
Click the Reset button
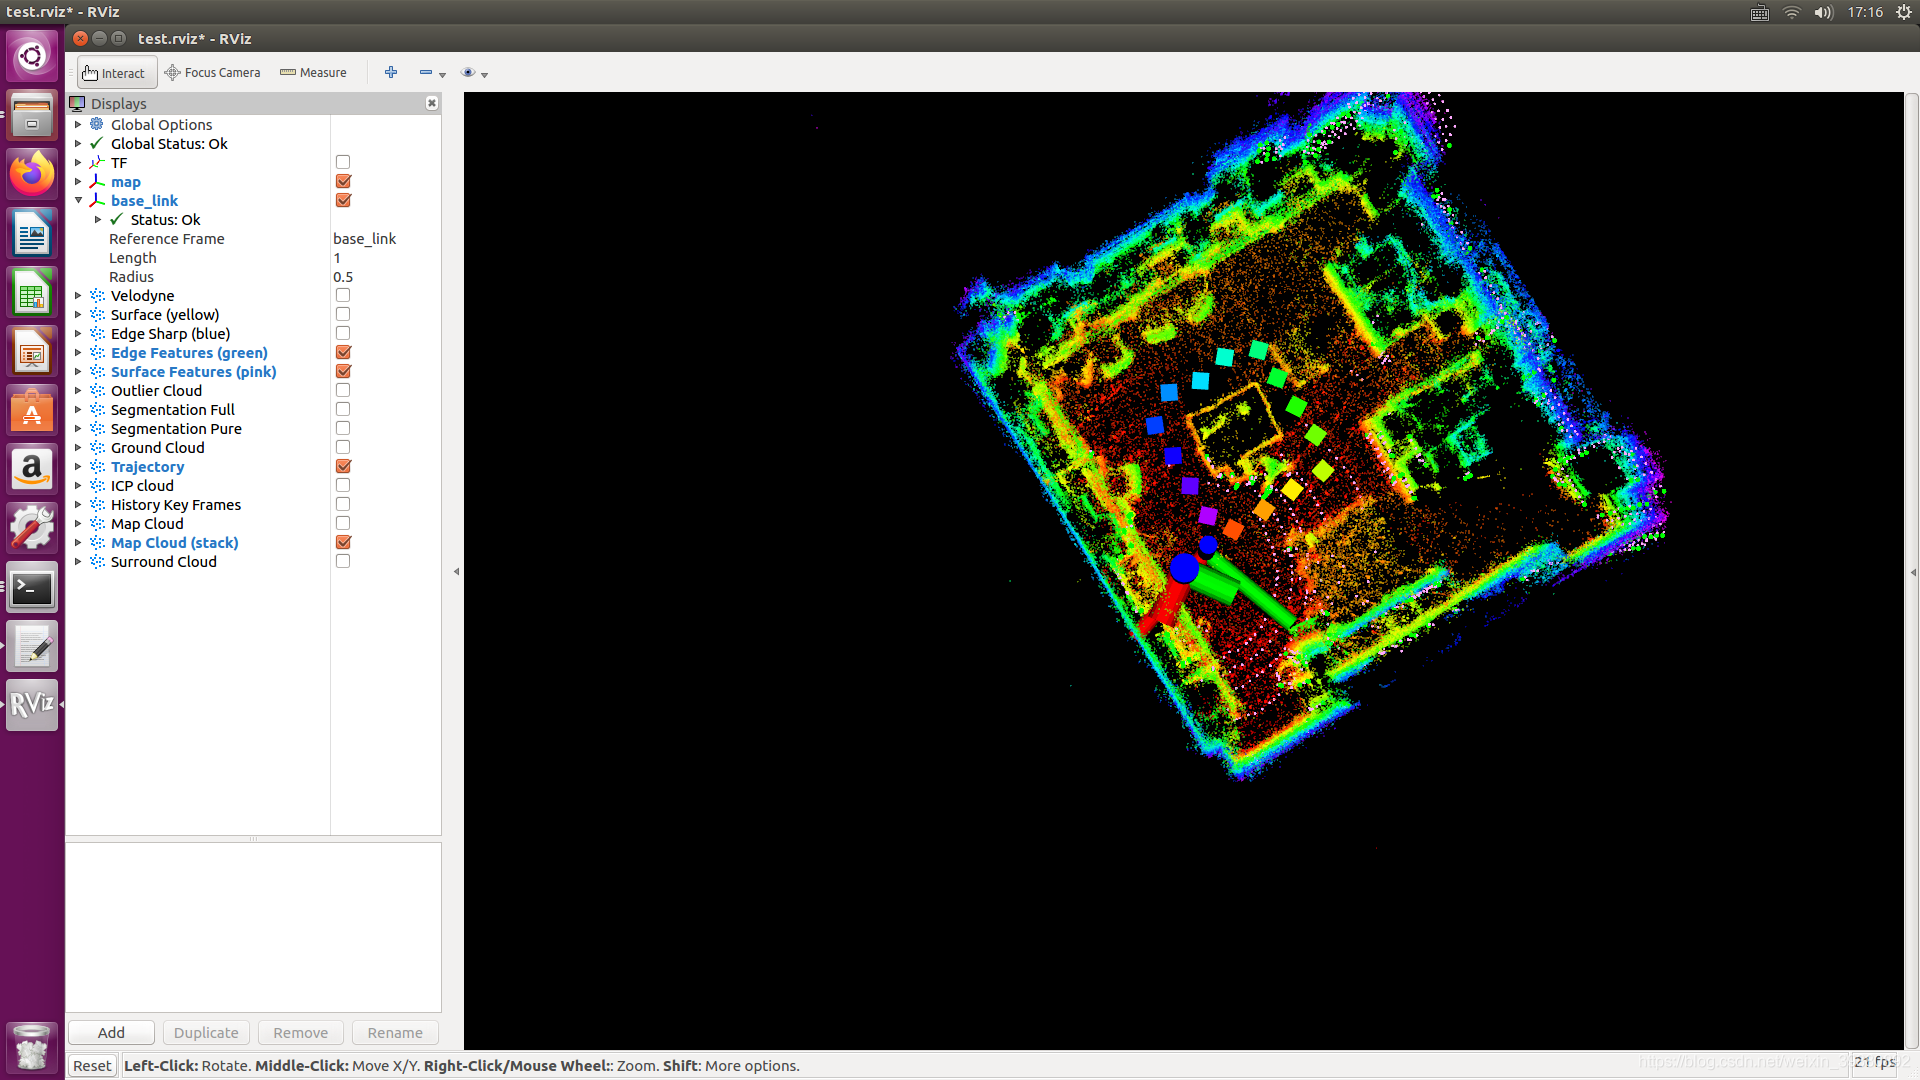point(92,1065)
